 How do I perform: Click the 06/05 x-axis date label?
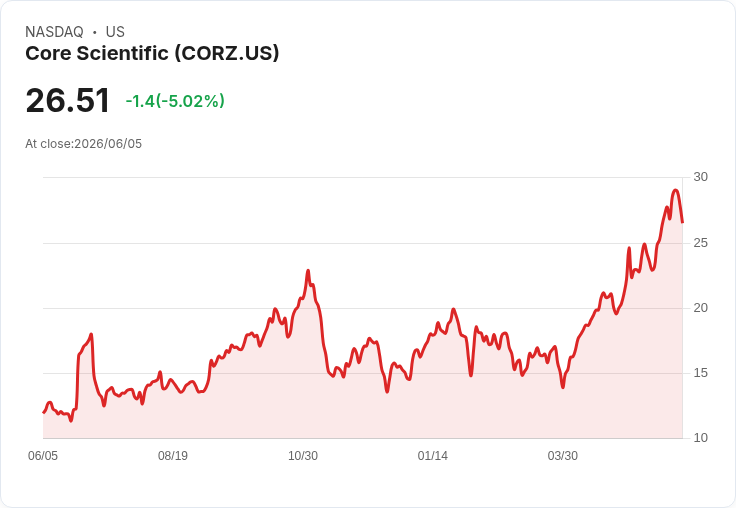(43, 455)
